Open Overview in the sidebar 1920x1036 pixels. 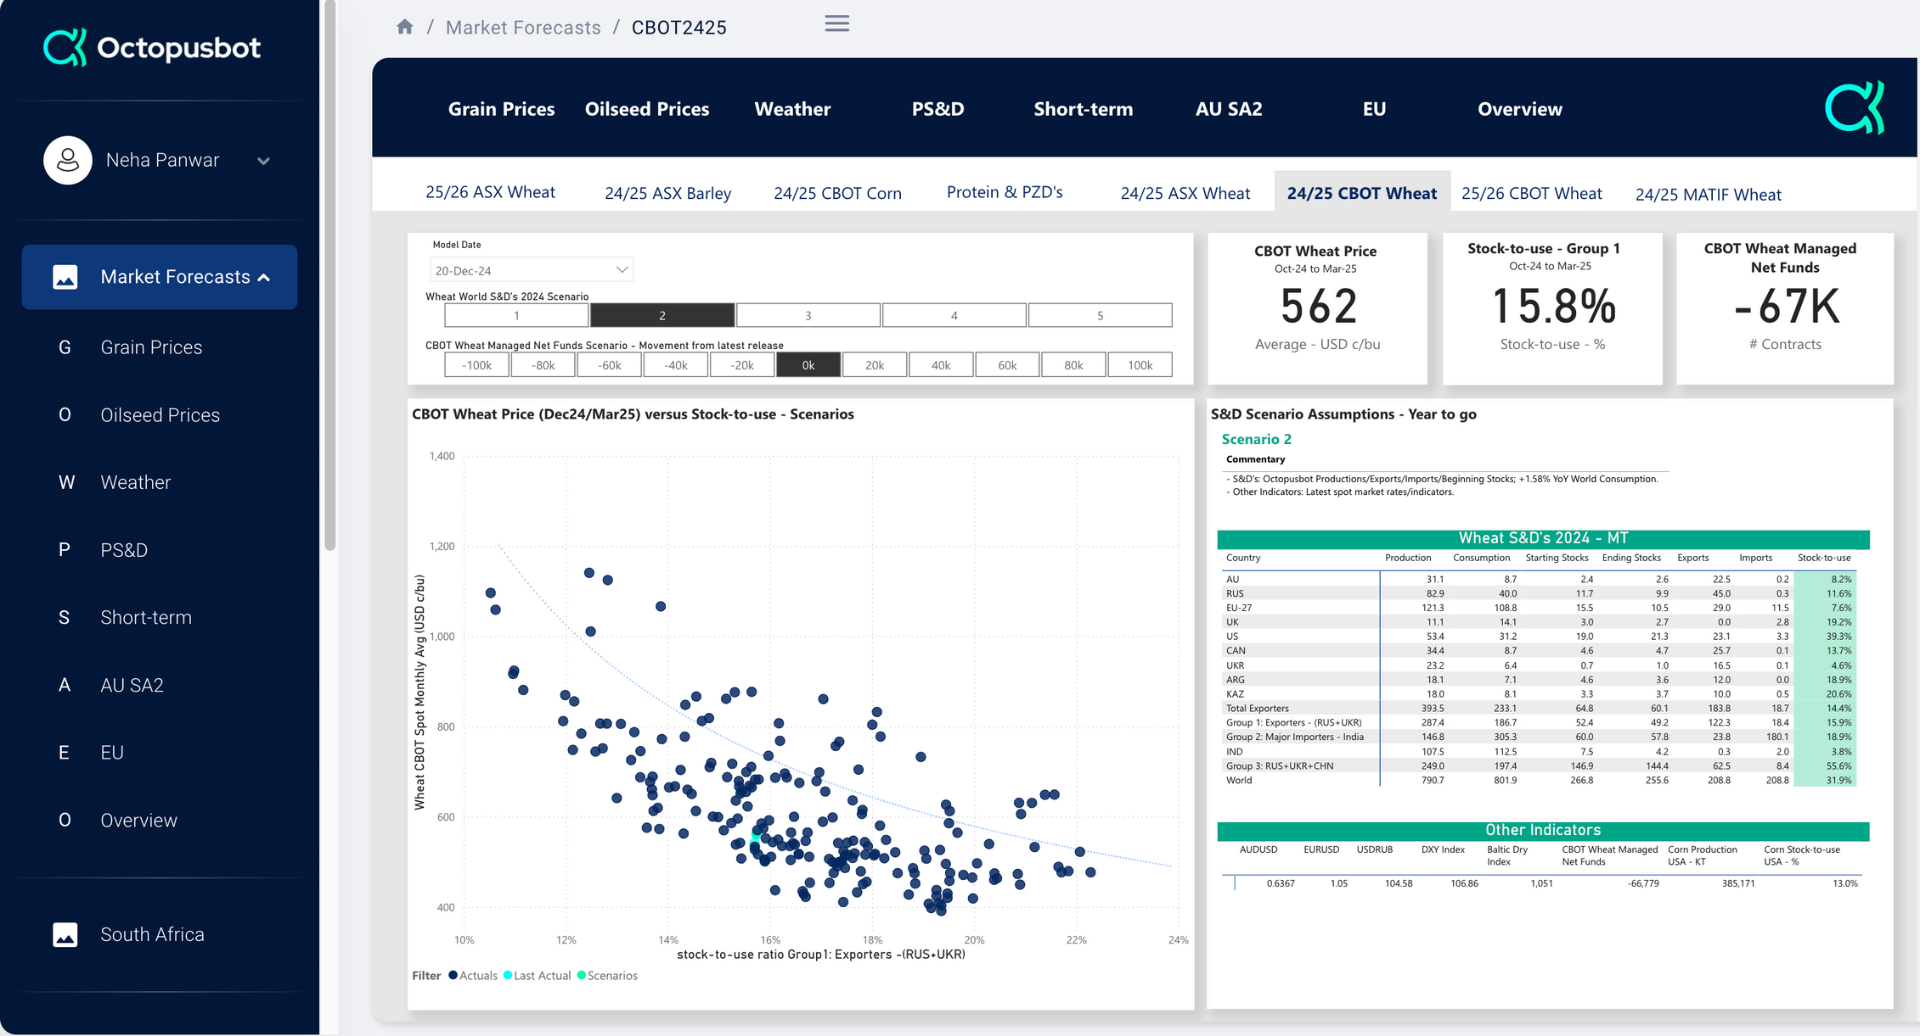click(x=139, y=820)
